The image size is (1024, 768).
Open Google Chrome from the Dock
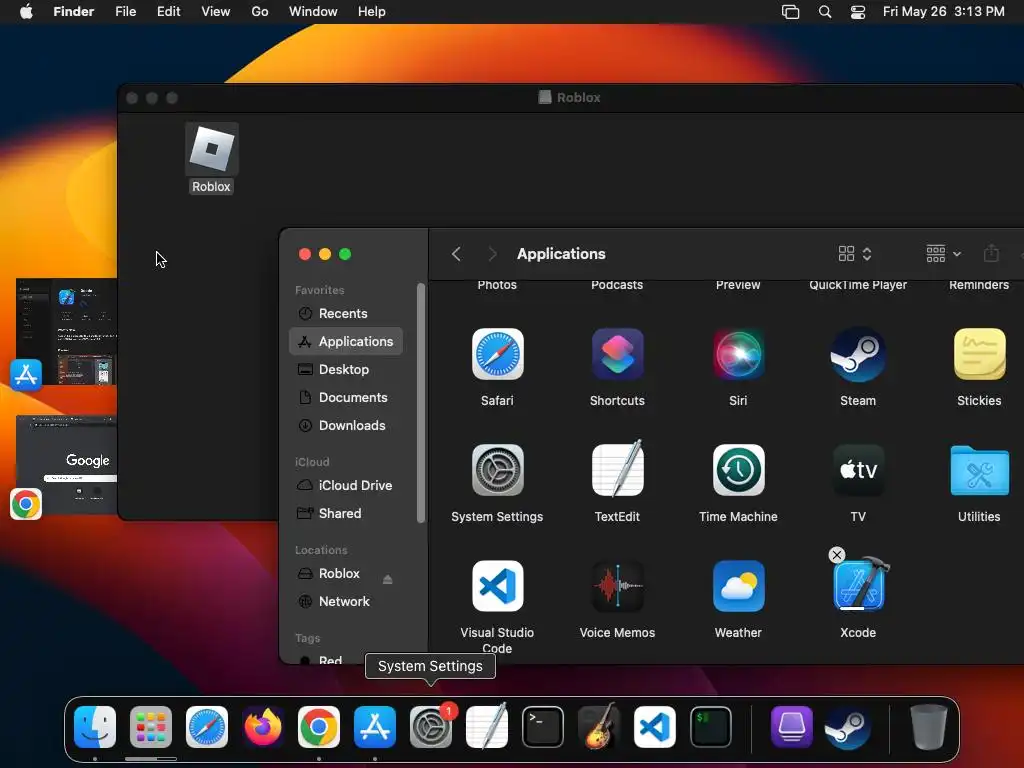pos(319,727)
